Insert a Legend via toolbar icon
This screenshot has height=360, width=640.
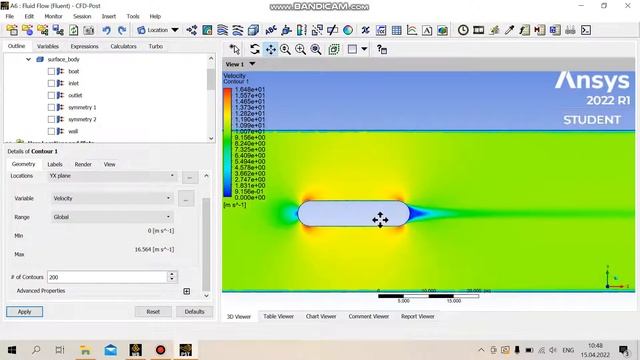point(302,30)
